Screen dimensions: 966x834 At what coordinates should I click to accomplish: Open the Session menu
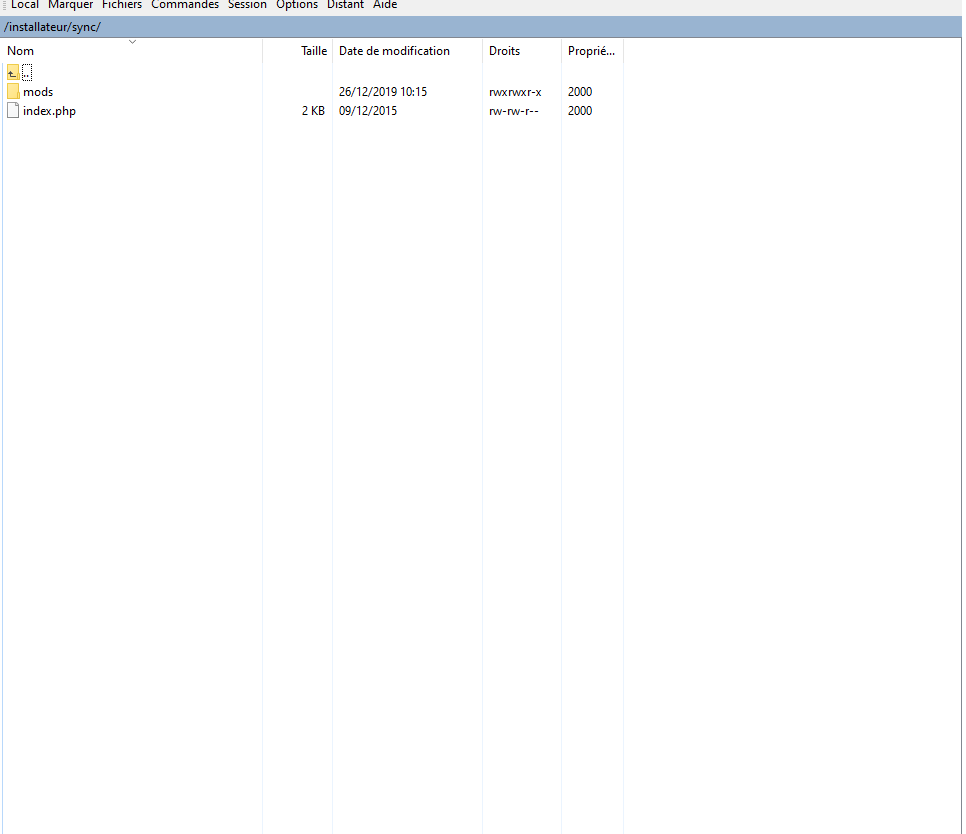pos(247,5)
